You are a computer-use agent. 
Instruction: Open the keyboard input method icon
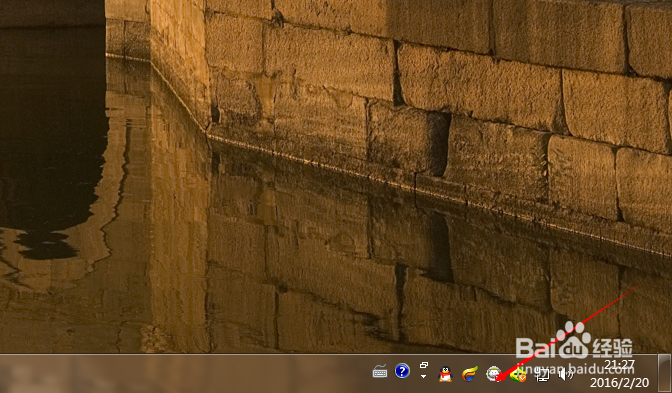[x=380, y=372]
